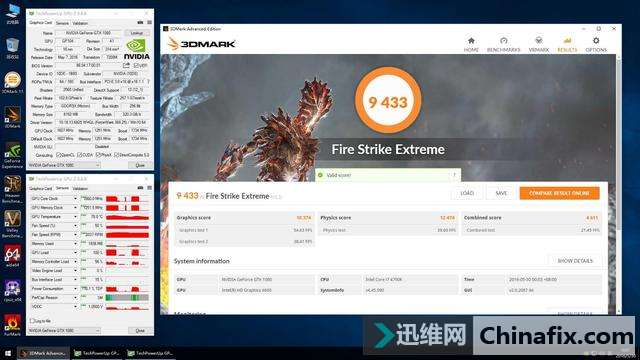Toggle the PhysX computing checkbox
The image size is (640, 360).
pos(98,155)
